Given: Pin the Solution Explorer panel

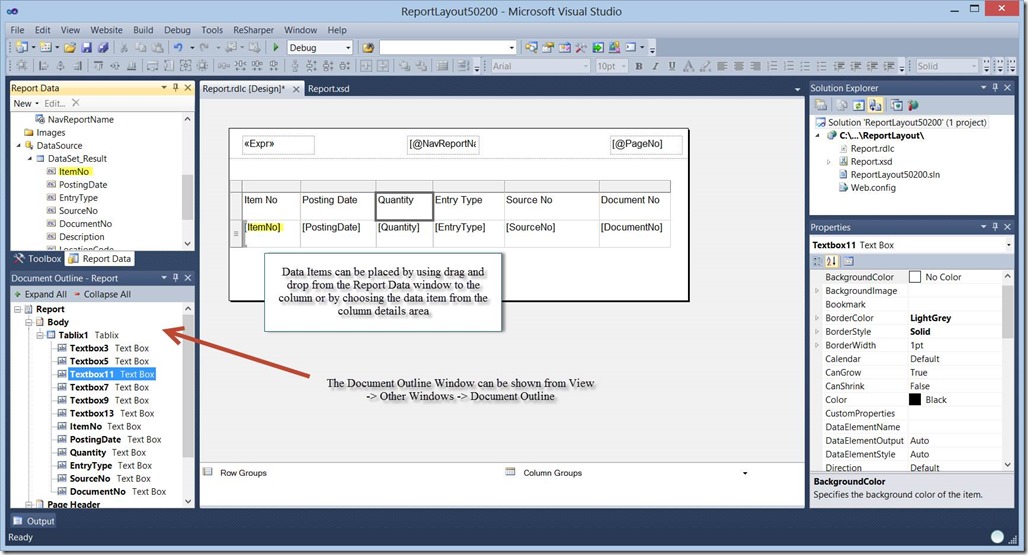Looking at the screenshot, I should tap(995, 87).
